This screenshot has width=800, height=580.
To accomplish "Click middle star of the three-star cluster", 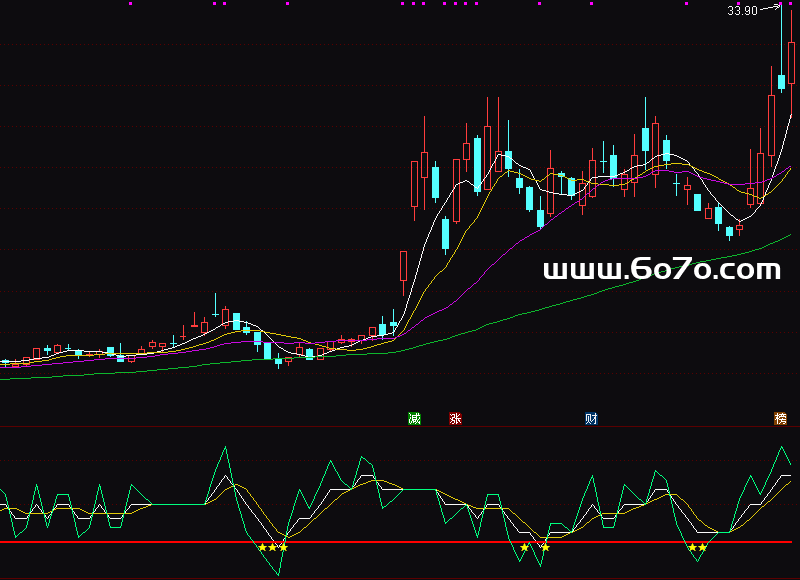I will pos(272,547).
